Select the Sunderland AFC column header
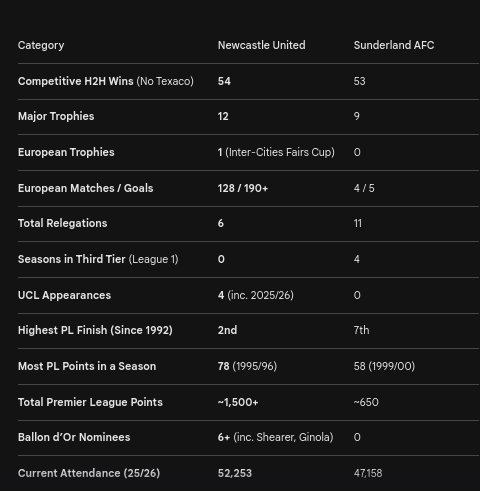The image size is (480, 491). pyautogui.click(x=394, y=45)
